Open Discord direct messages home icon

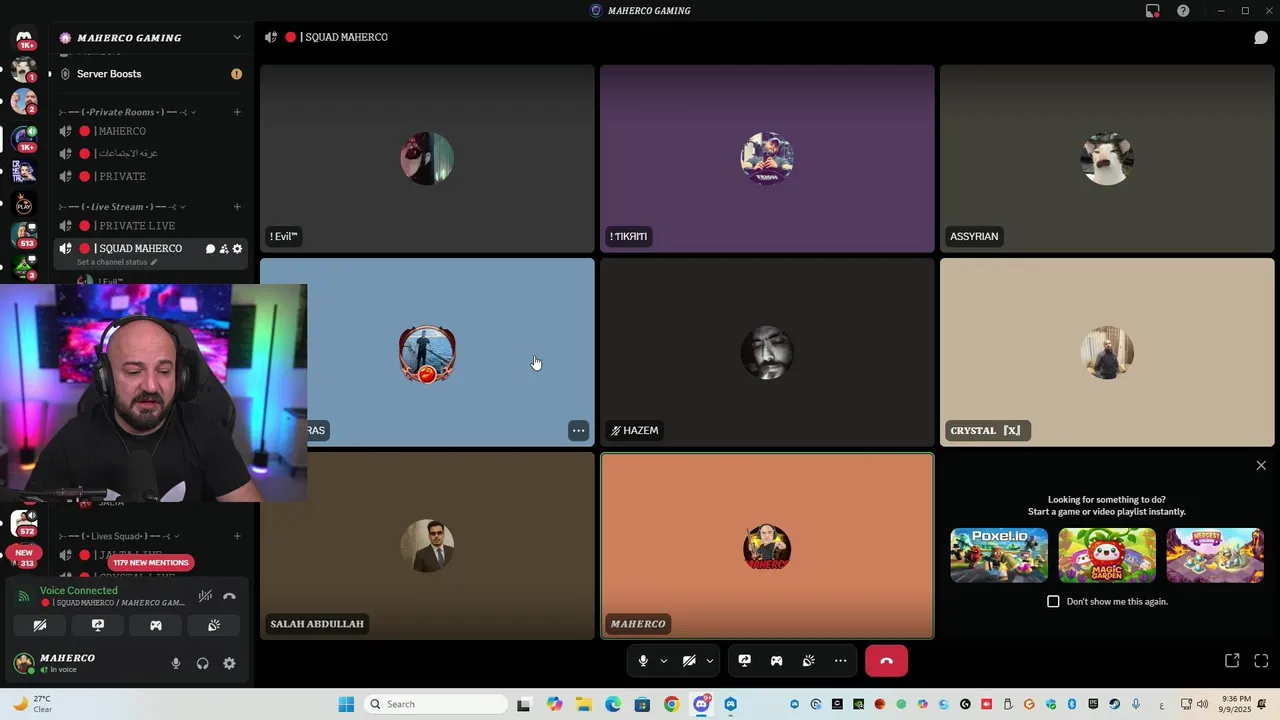pos(24,38)
